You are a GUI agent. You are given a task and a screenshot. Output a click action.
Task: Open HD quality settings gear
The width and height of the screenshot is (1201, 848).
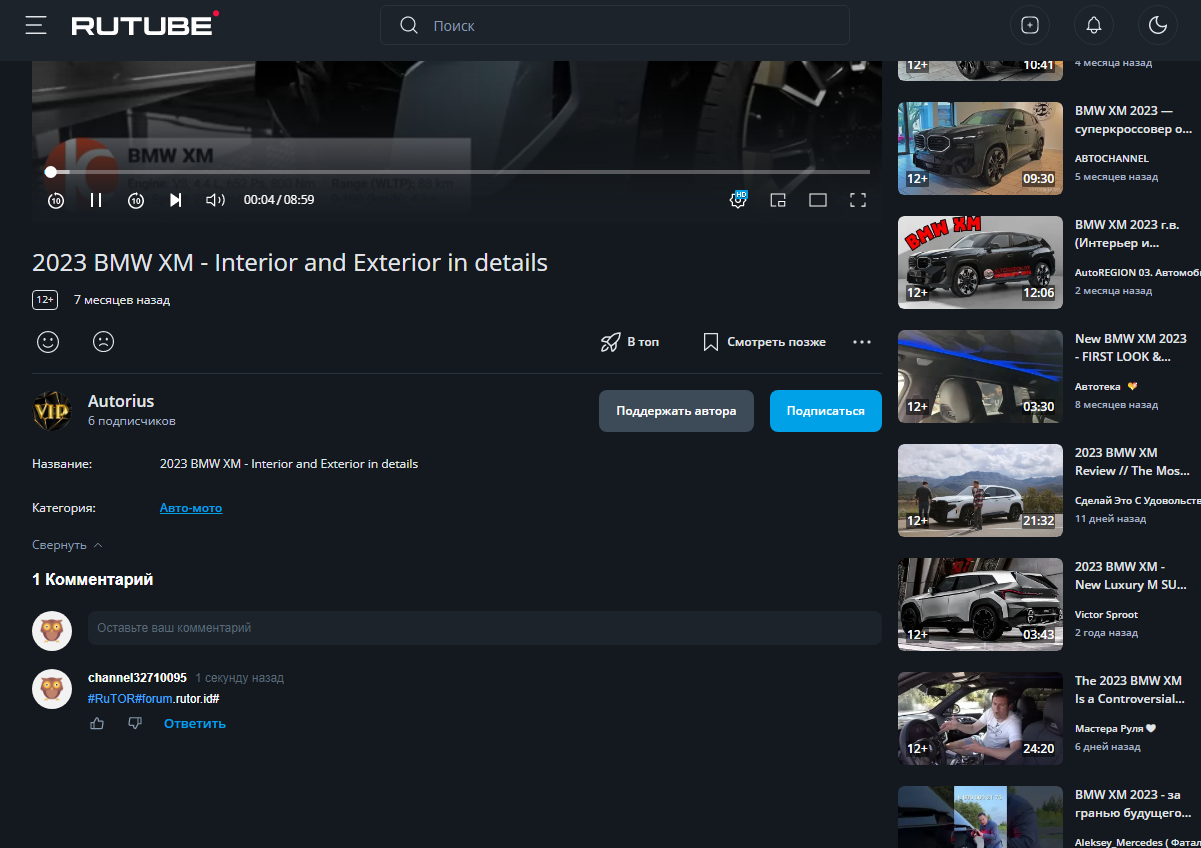(x=738, y=199)
